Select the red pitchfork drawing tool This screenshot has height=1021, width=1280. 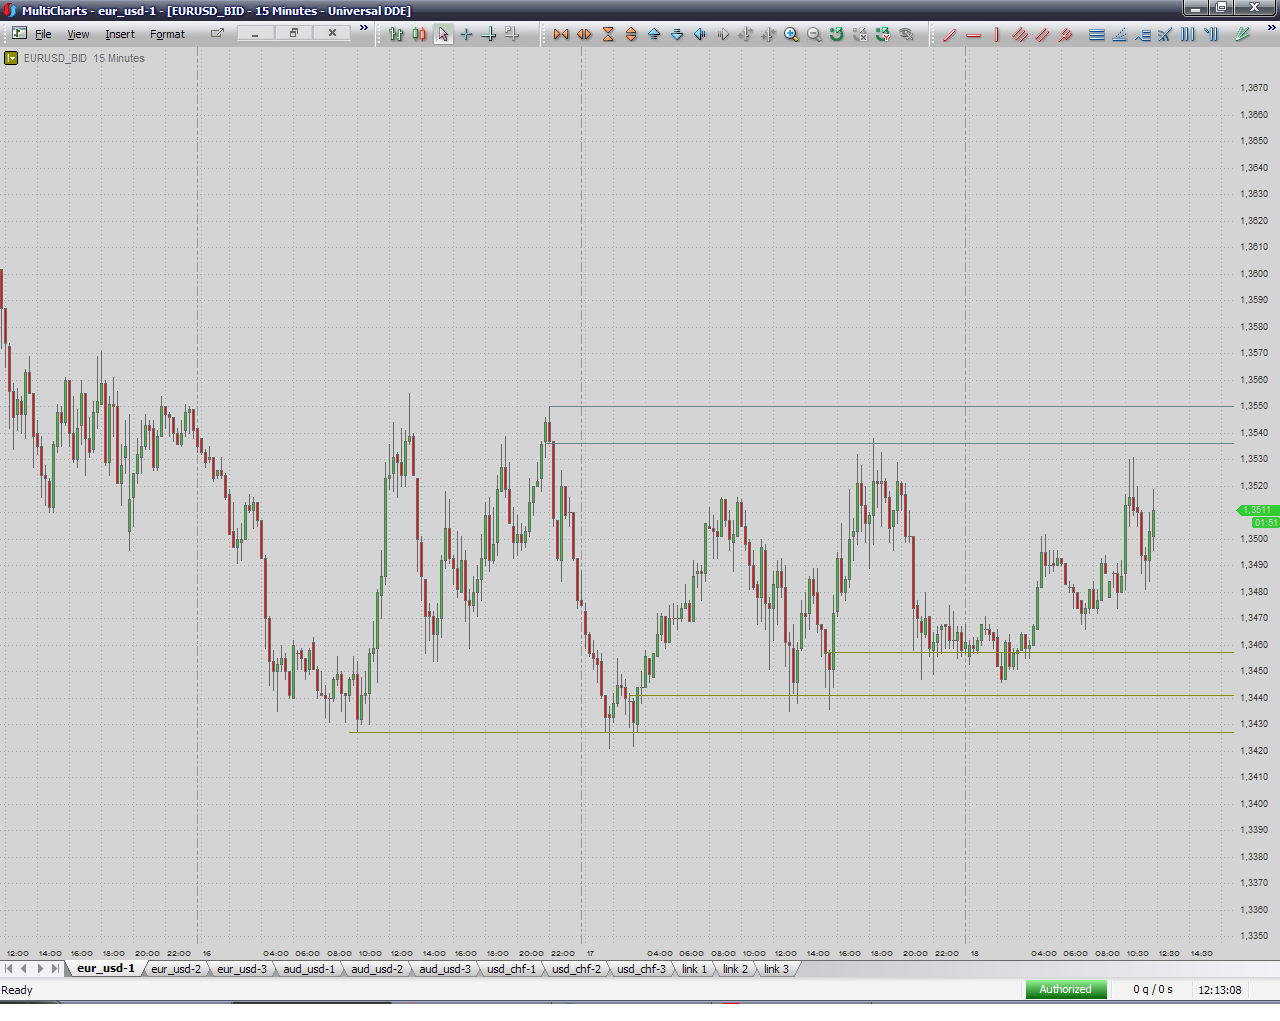point(1065,34)
